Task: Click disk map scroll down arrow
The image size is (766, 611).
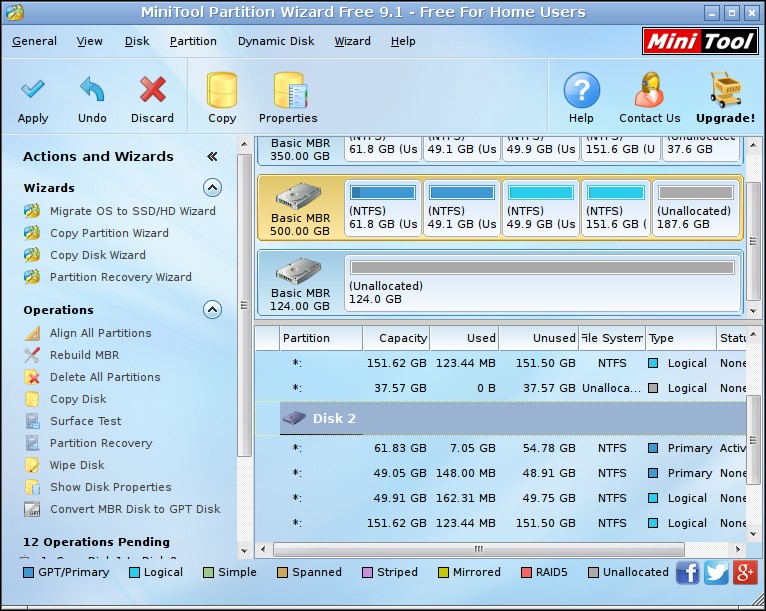Action: pyautogui.click(x=753, y=311)
